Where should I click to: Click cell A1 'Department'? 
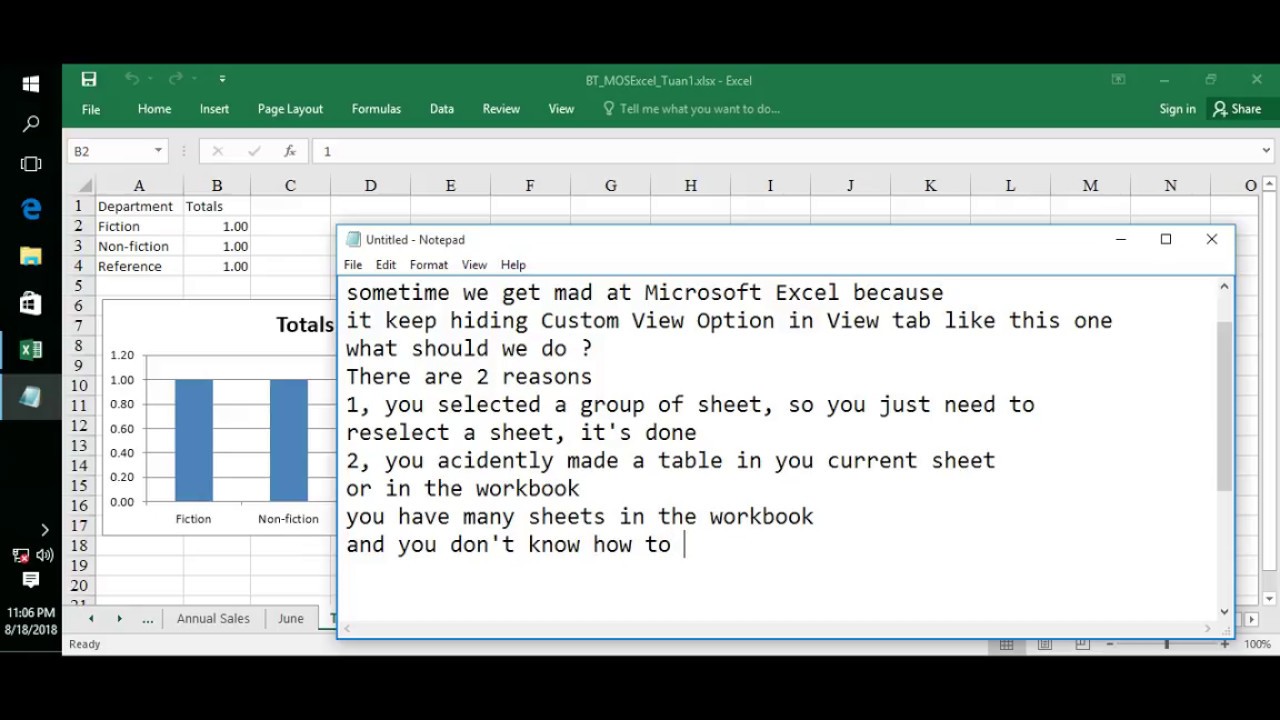tap(139, 206)
